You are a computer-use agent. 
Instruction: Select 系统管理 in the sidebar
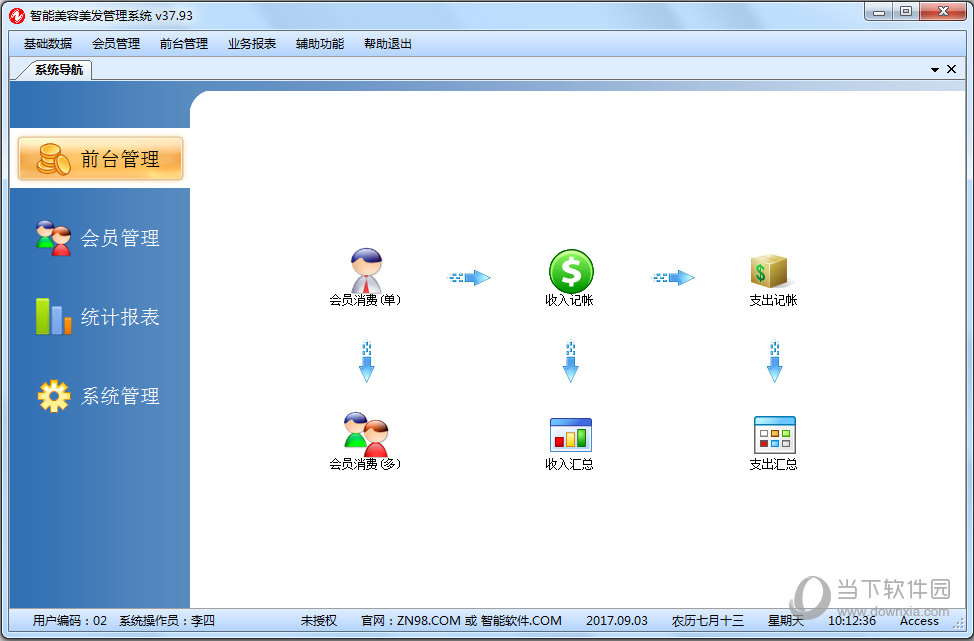pos(99,396)
